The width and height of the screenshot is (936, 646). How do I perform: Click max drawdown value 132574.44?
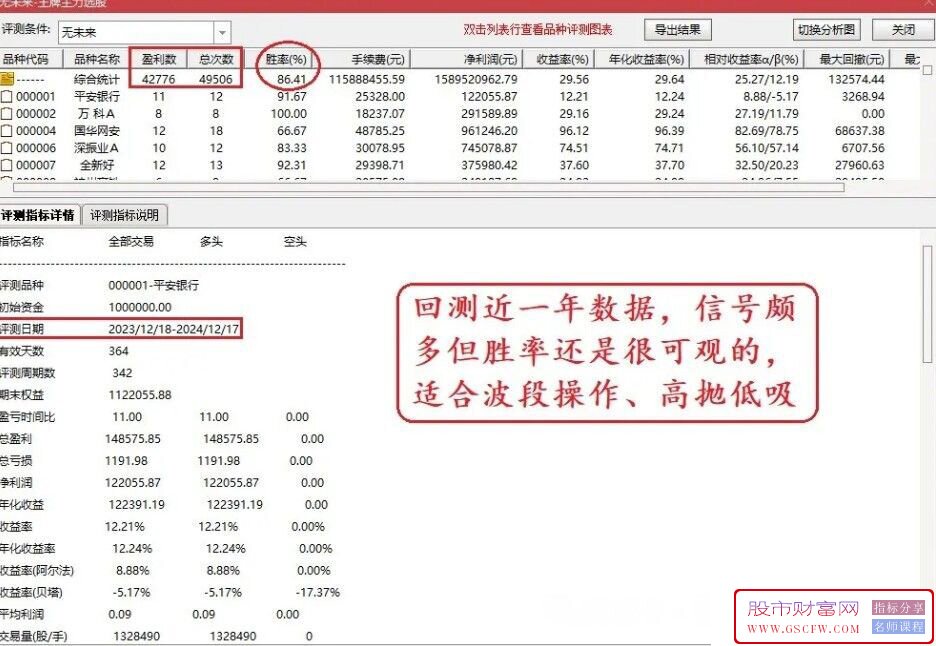pos(857,79)
